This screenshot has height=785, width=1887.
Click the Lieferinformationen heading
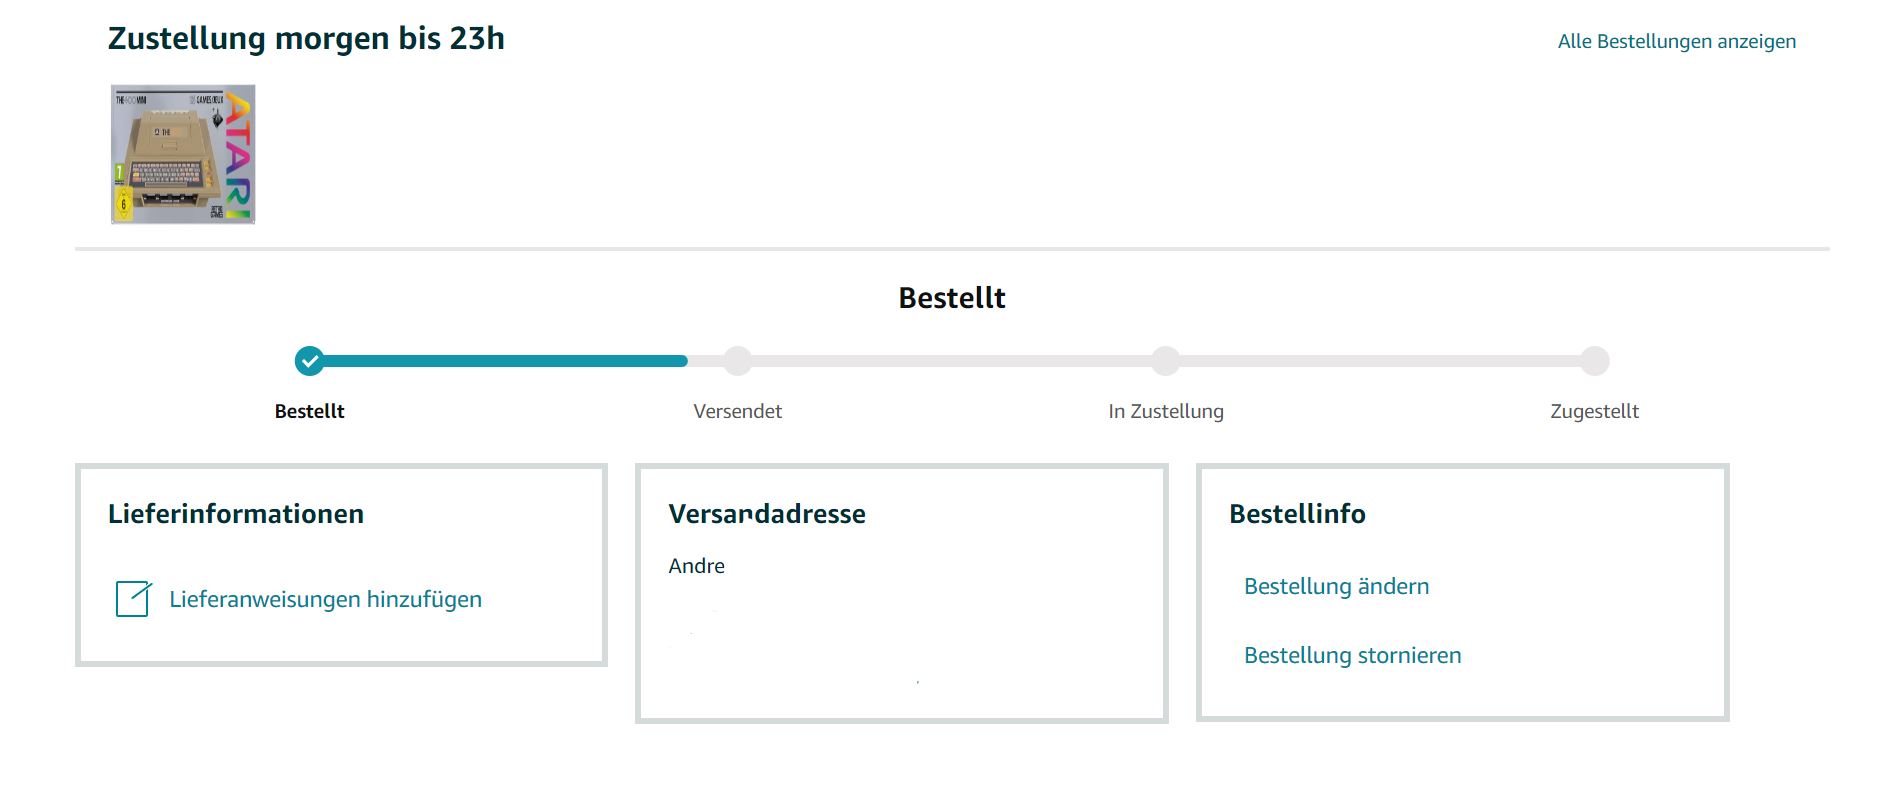pos(236,514)
